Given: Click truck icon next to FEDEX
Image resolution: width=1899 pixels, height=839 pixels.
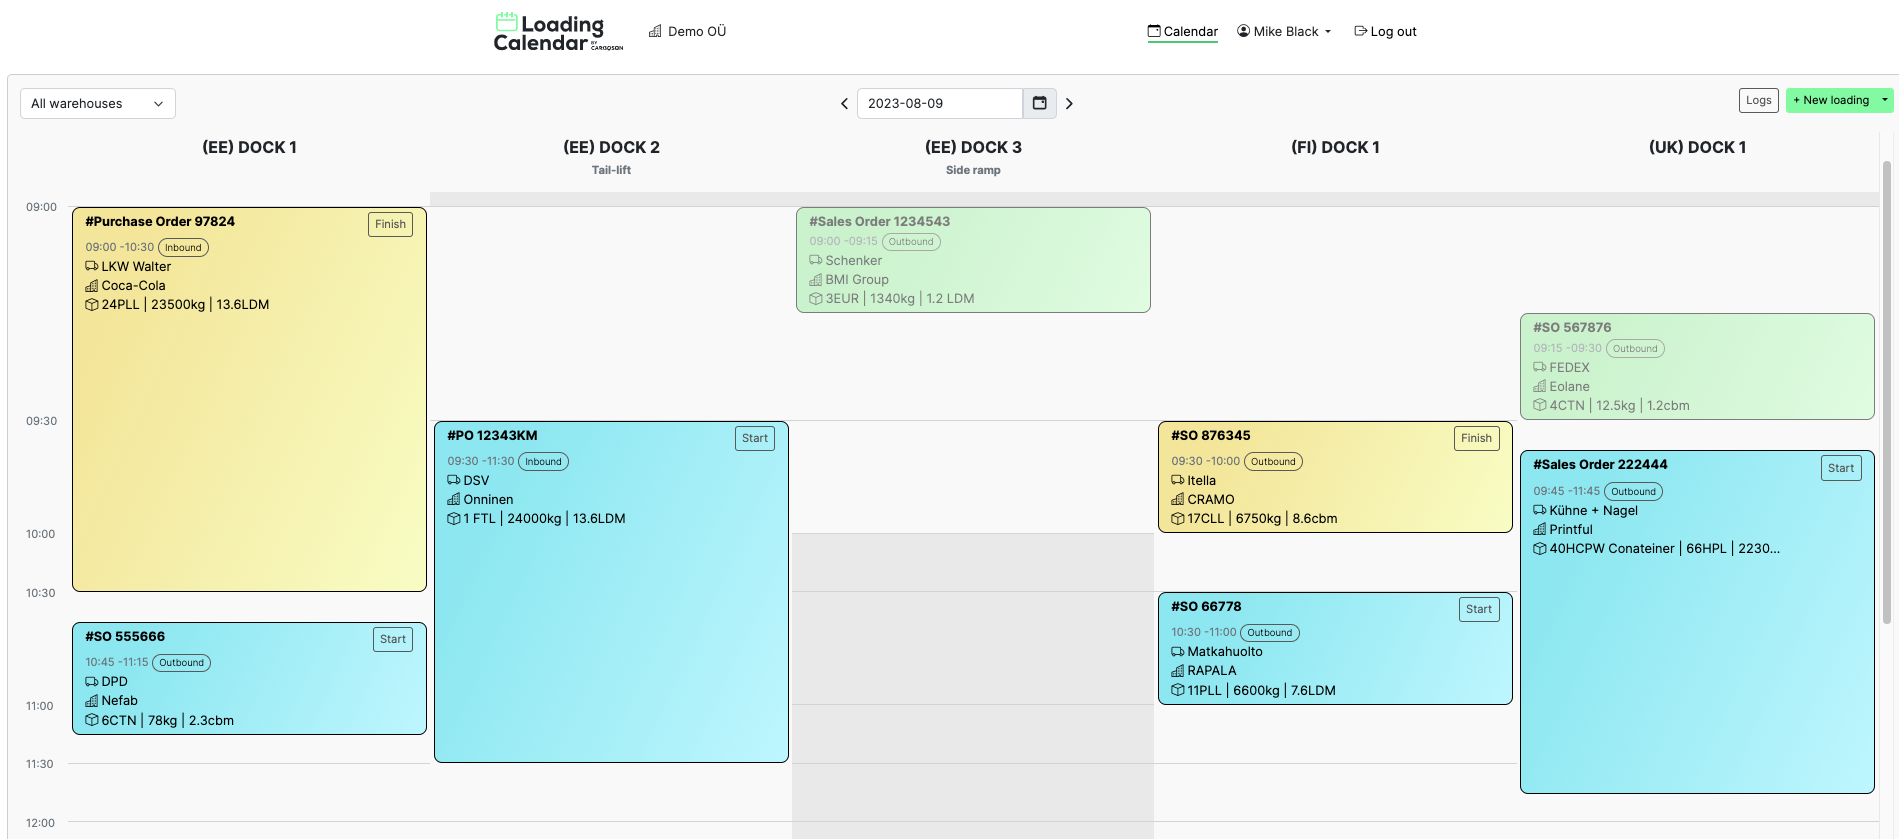Looking at the screenshot, I should pyautogui.click(x=1540, y=367).
